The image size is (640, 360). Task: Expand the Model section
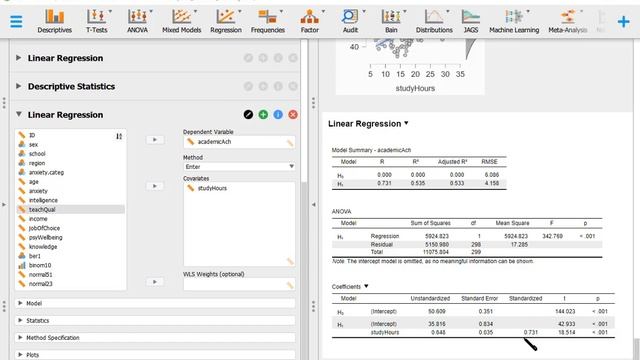click(x=155, y=303)
